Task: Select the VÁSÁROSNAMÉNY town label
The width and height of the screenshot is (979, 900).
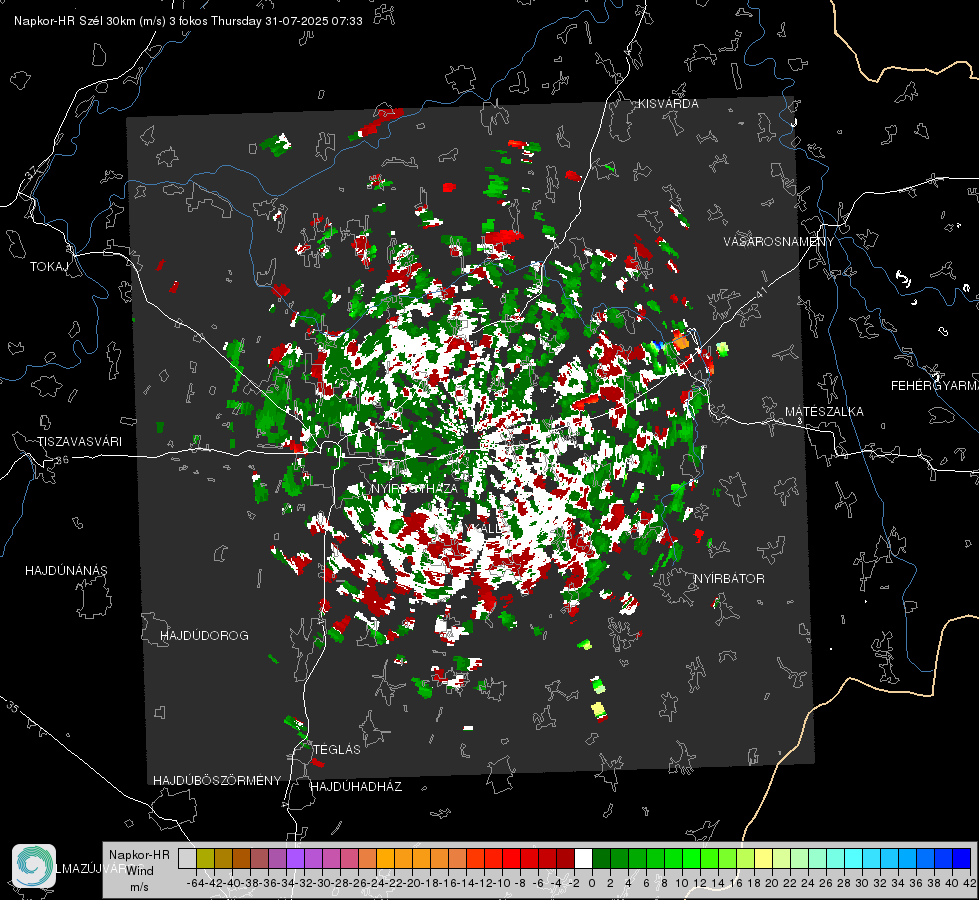Action: tap(779, 242)
